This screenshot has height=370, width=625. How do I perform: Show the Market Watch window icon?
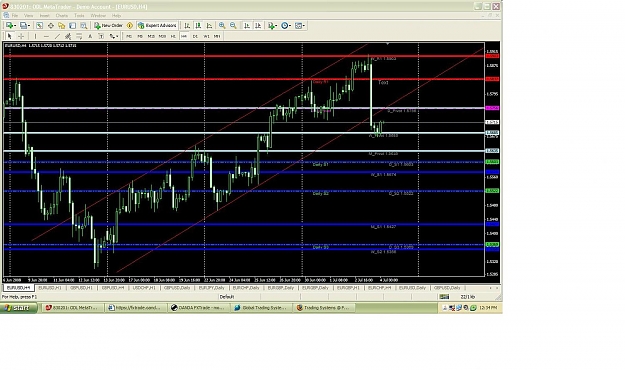coord(39,26)
